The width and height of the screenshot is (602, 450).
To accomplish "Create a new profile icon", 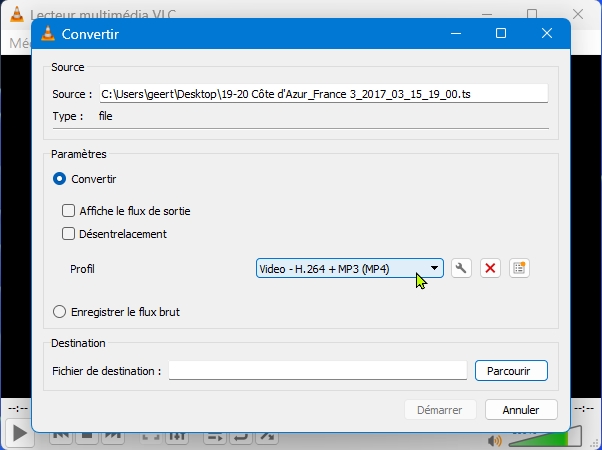I will point(519,268).
